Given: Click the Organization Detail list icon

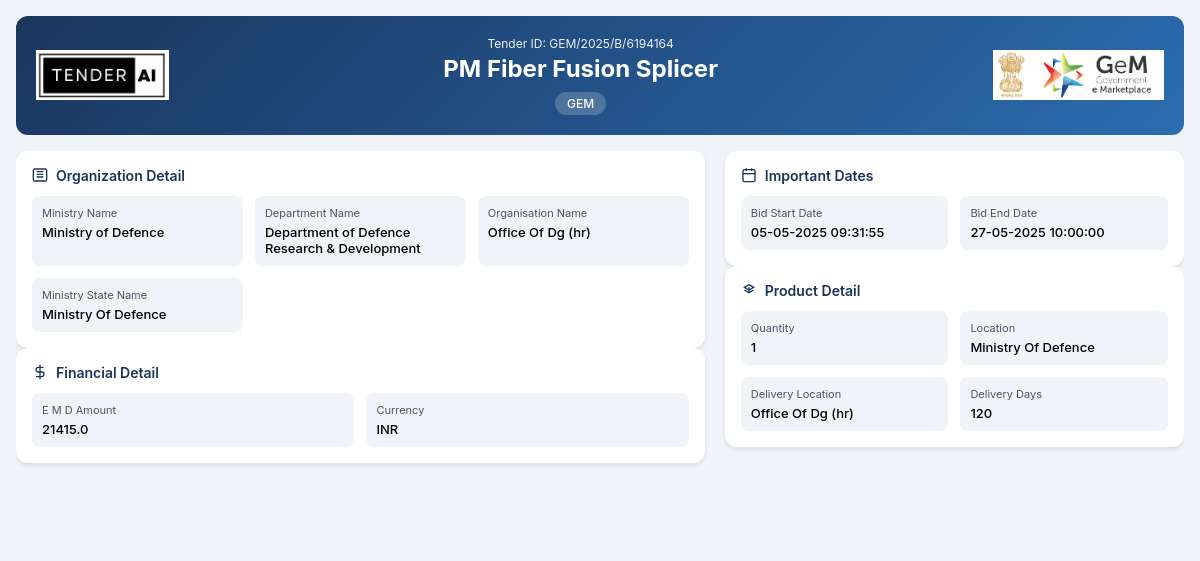Looking at the screenshot, I should [40, 175].
